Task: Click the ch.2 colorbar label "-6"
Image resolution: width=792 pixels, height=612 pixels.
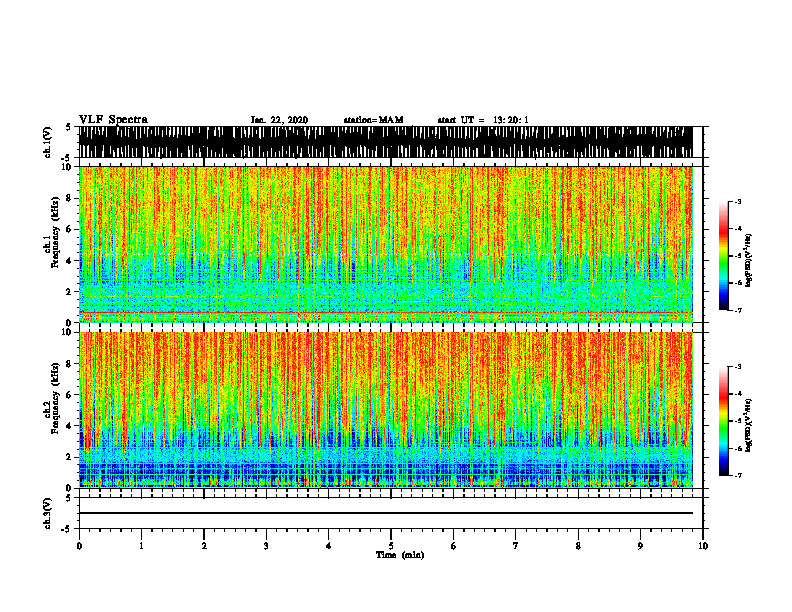Action: click(x=738, y=448)
